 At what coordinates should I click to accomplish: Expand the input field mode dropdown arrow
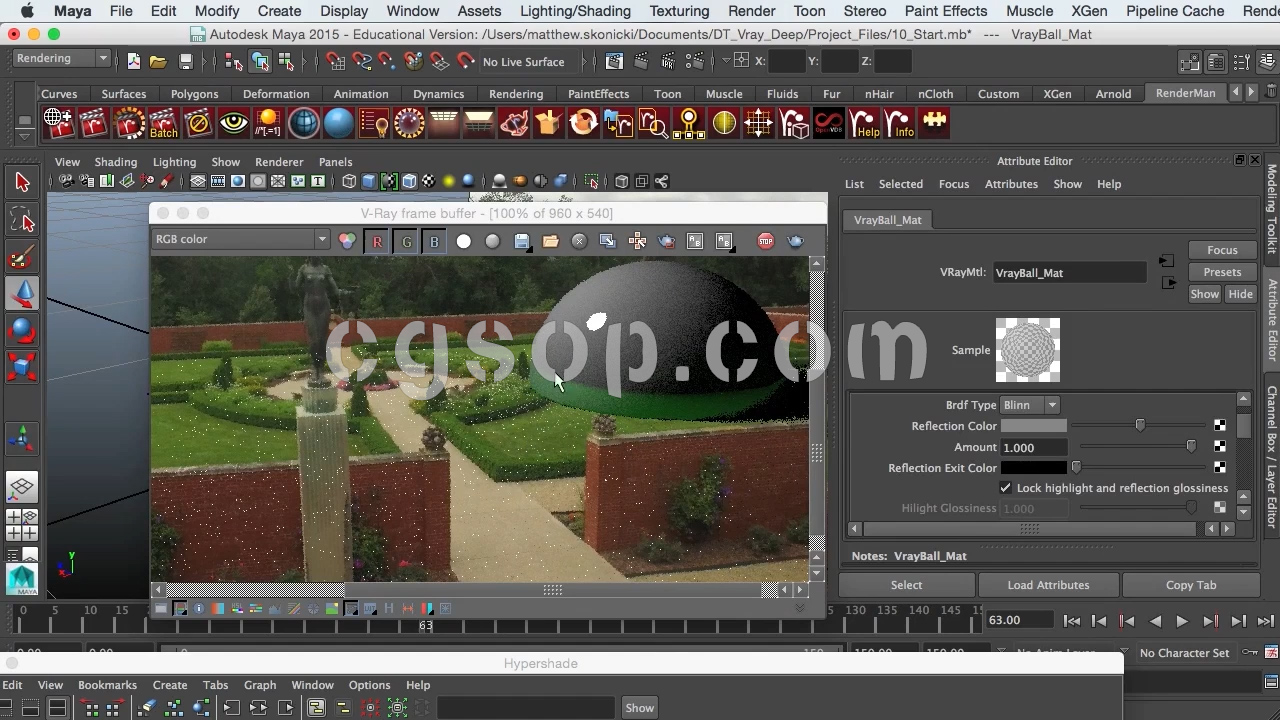click(x=725, y=61)
